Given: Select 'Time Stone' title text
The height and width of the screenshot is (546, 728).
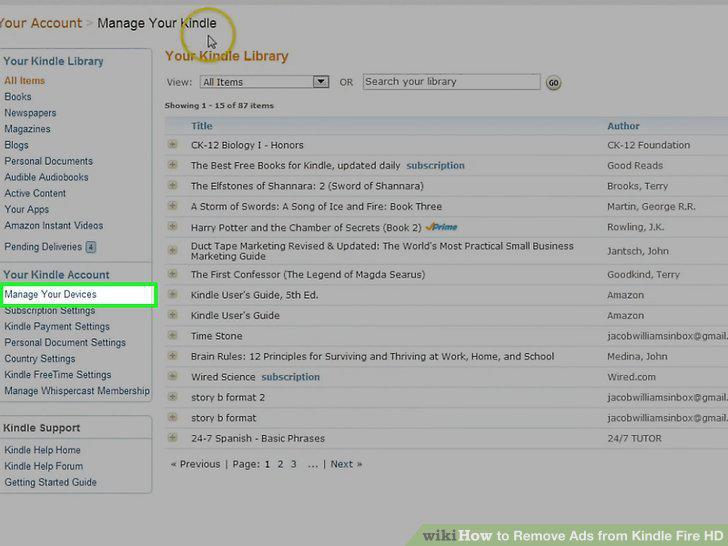Looking at the screenshot, I should point(216,336).
